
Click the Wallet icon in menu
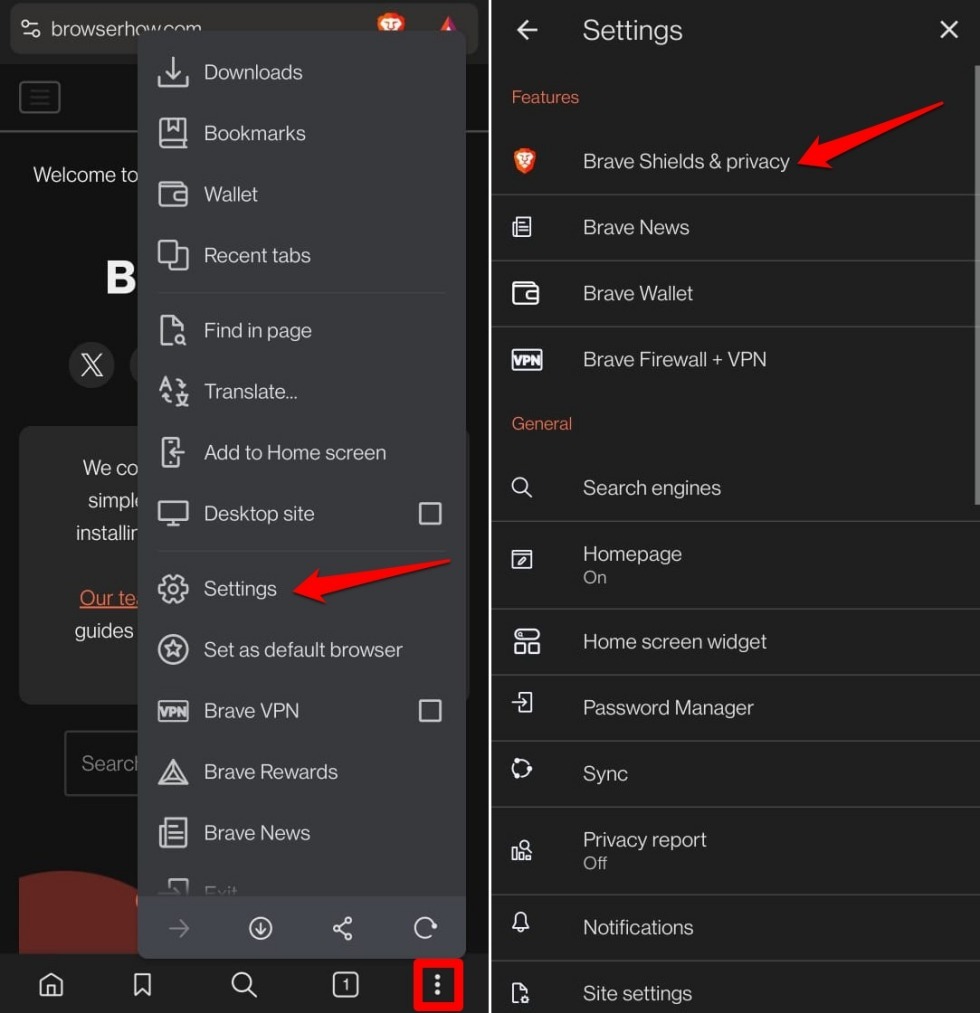pos(173,194)
